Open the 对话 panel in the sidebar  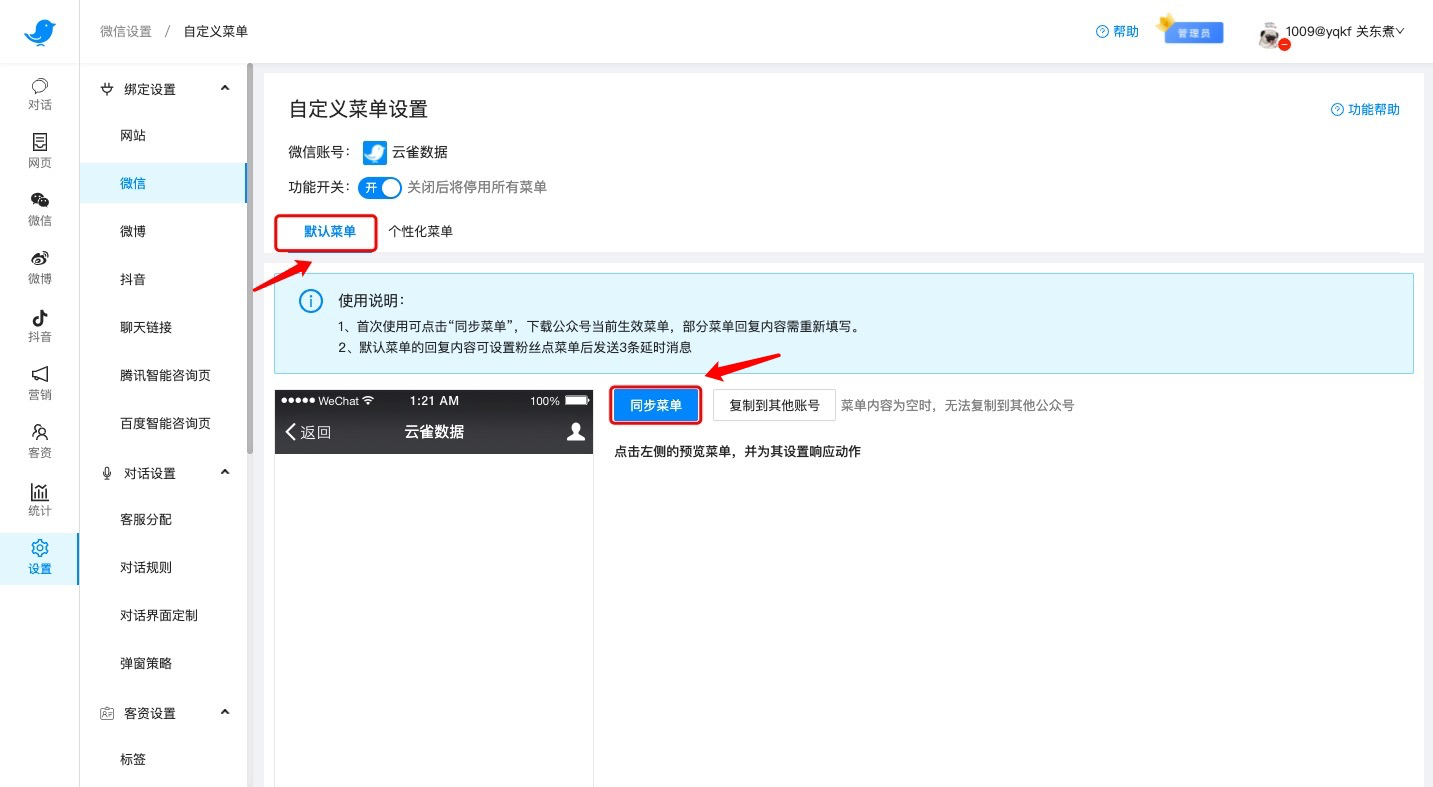pyautogui.click(x=39, y=93)
